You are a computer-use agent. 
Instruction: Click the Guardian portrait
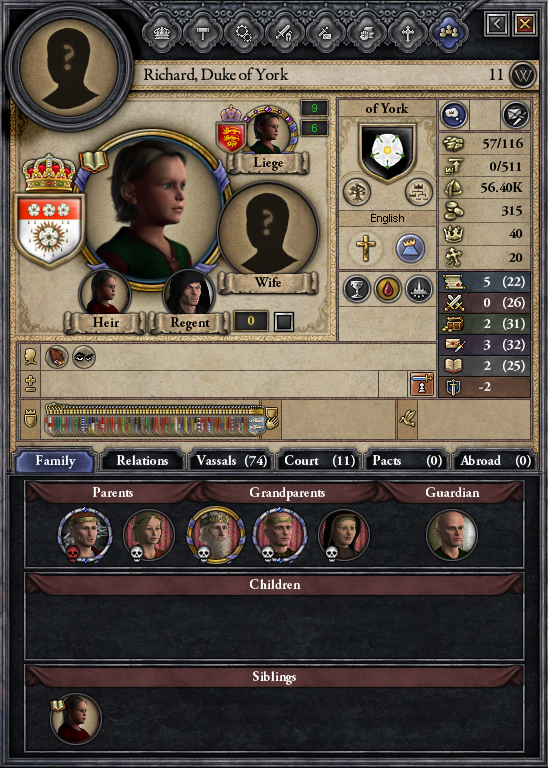(452, 535)
